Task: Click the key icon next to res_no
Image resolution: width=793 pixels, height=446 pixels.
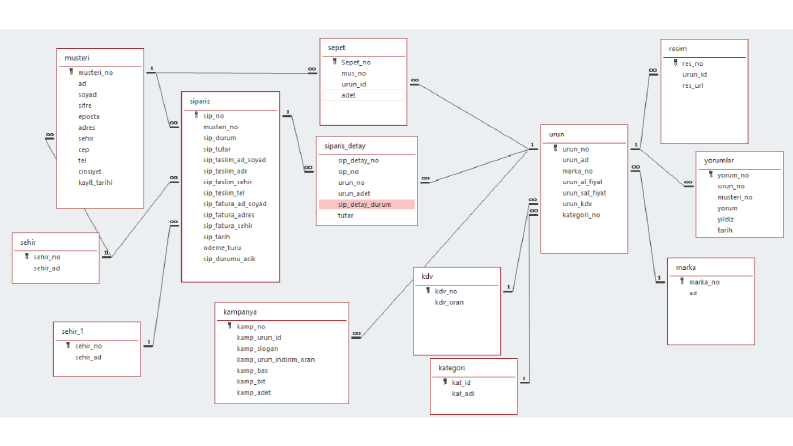Action: 675,63
